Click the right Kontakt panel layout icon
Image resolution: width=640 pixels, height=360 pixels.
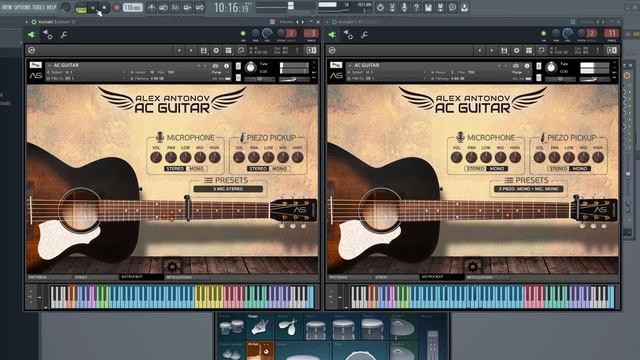(x=611, y=50)
